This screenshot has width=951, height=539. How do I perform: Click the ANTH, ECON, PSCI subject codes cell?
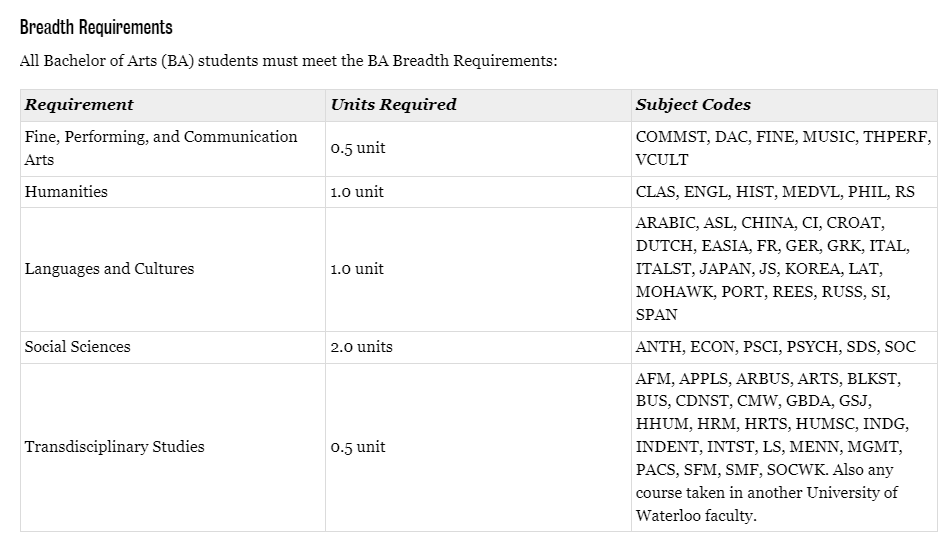pos(784,347)
